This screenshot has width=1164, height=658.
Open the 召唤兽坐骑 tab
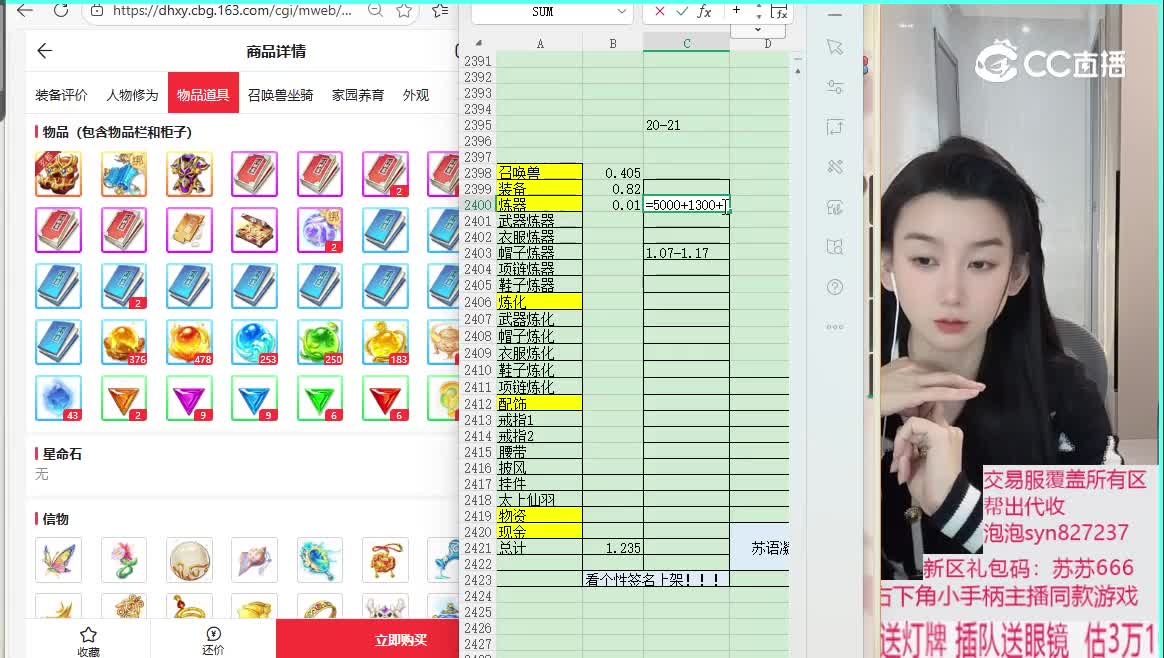(280, 95)
